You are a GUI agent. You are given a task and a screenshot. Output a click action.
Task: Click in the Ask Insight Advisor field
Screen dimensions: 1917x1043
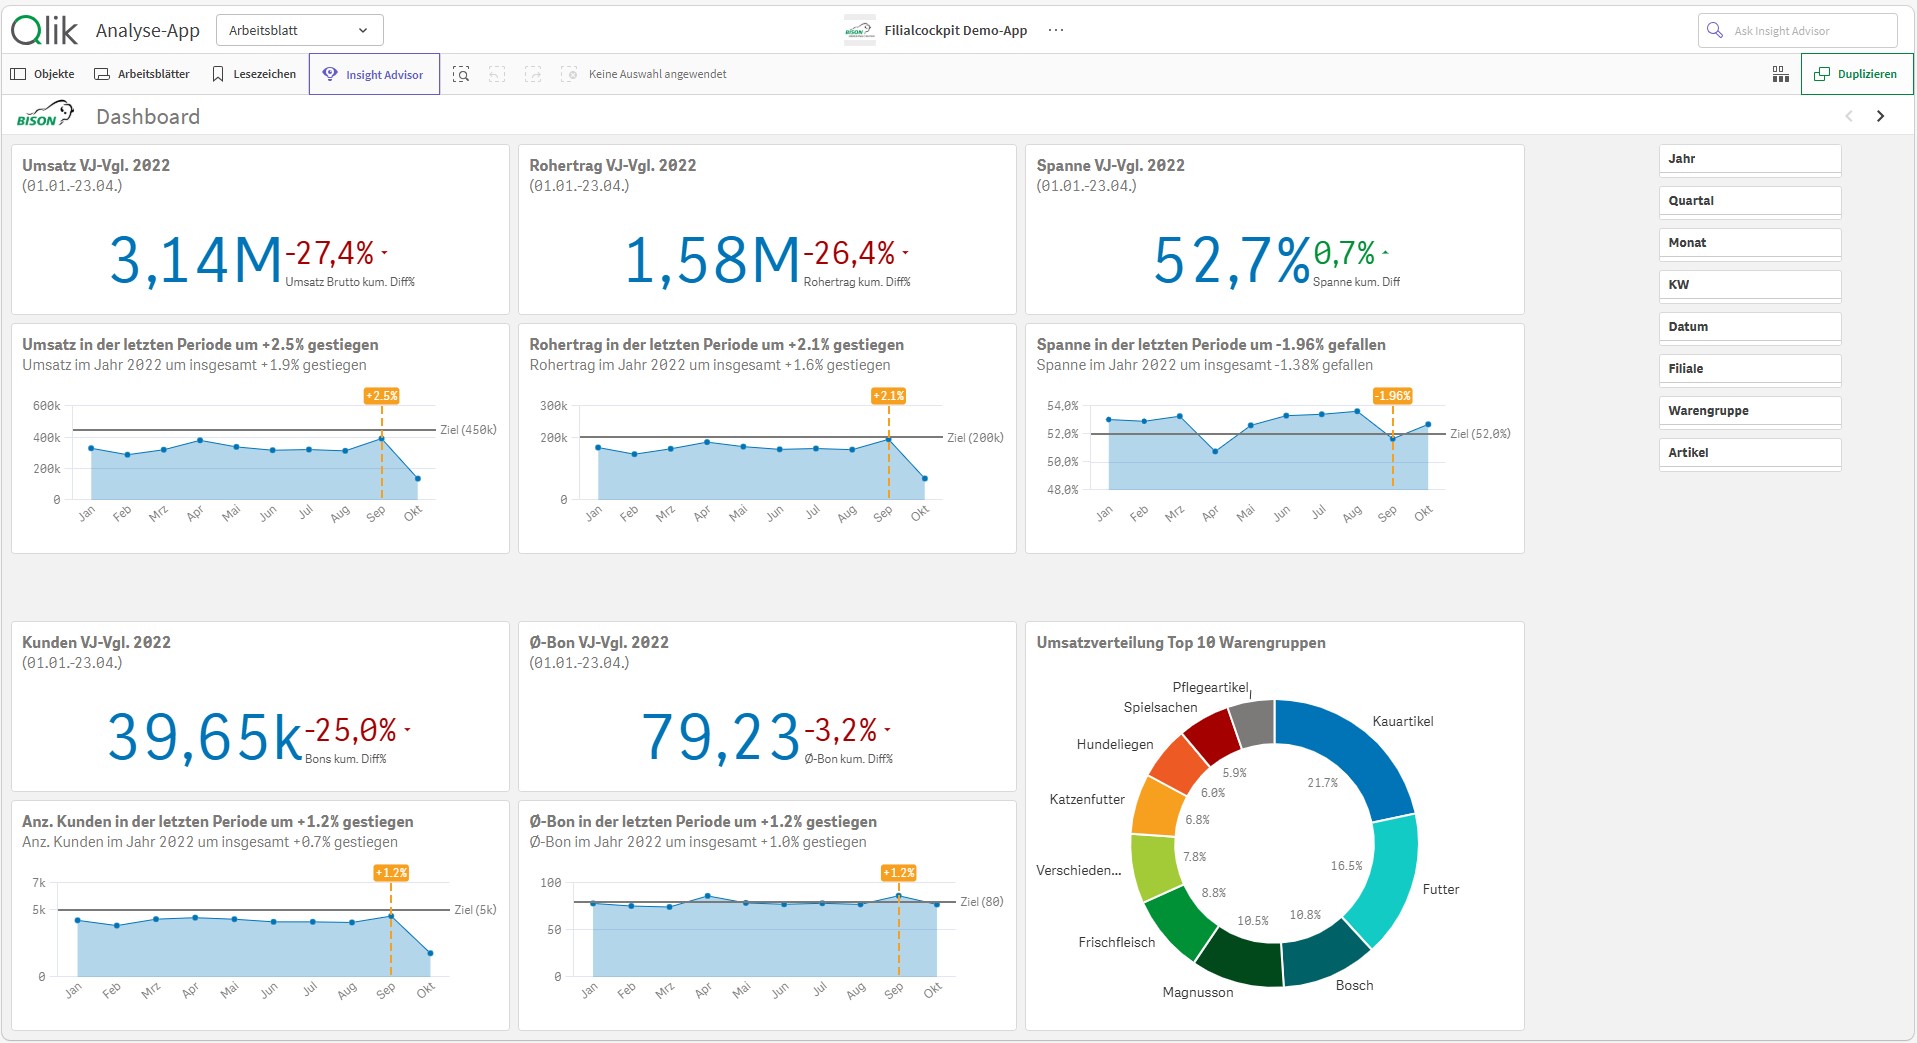(x=1797, y=30)
